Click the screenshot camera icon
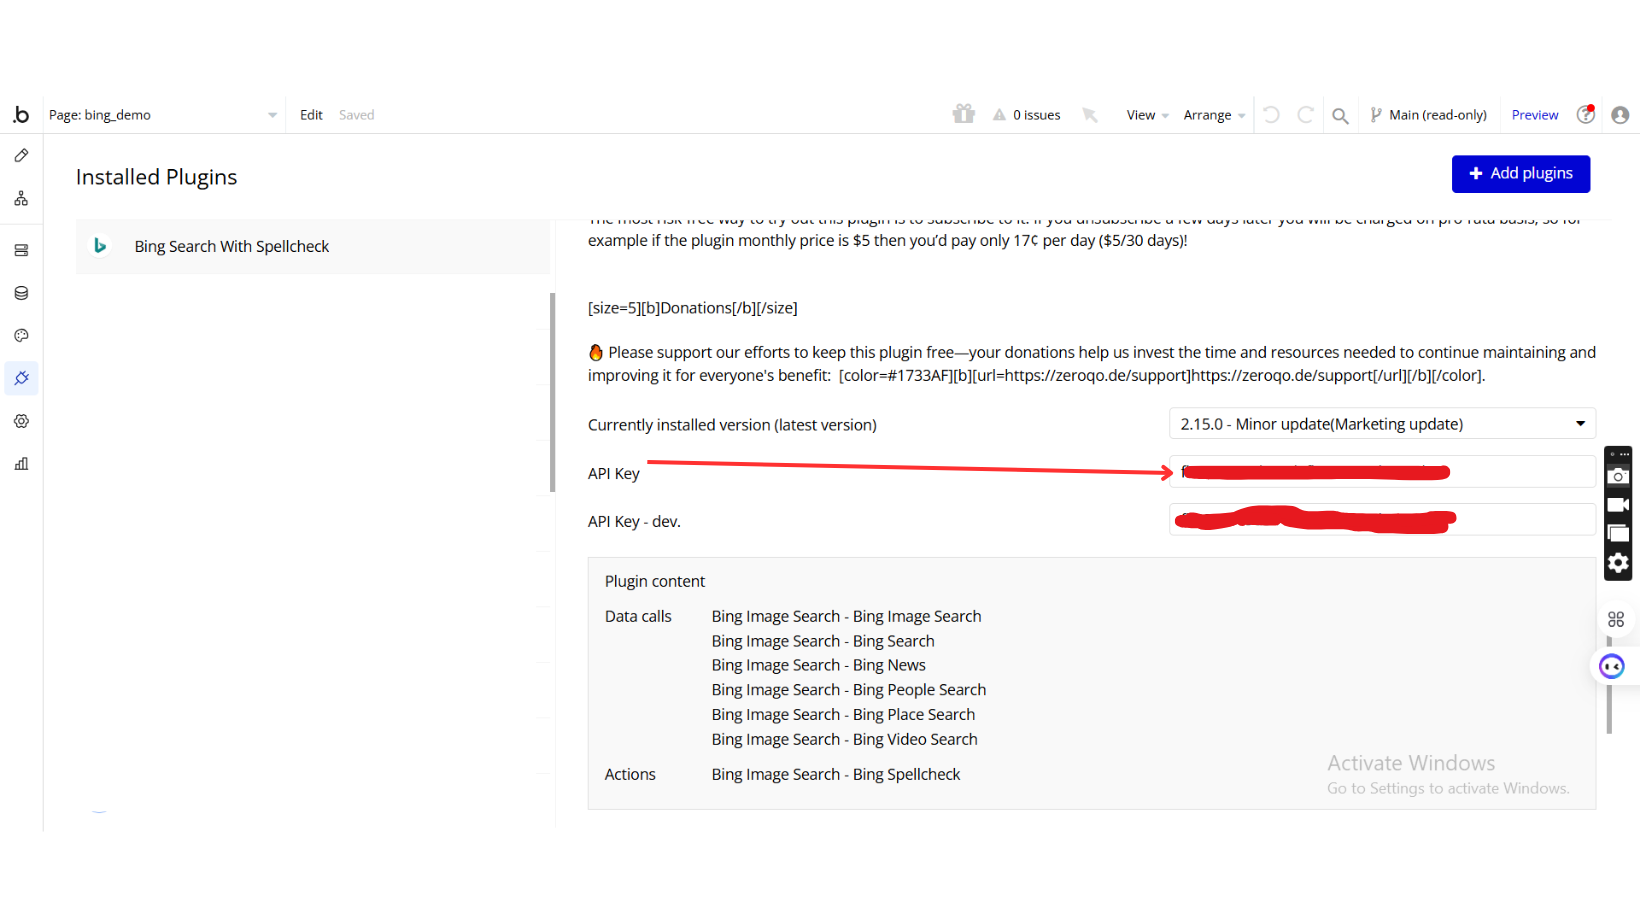The width and height of the screenshot is (1640, 924). point(1618,477)
